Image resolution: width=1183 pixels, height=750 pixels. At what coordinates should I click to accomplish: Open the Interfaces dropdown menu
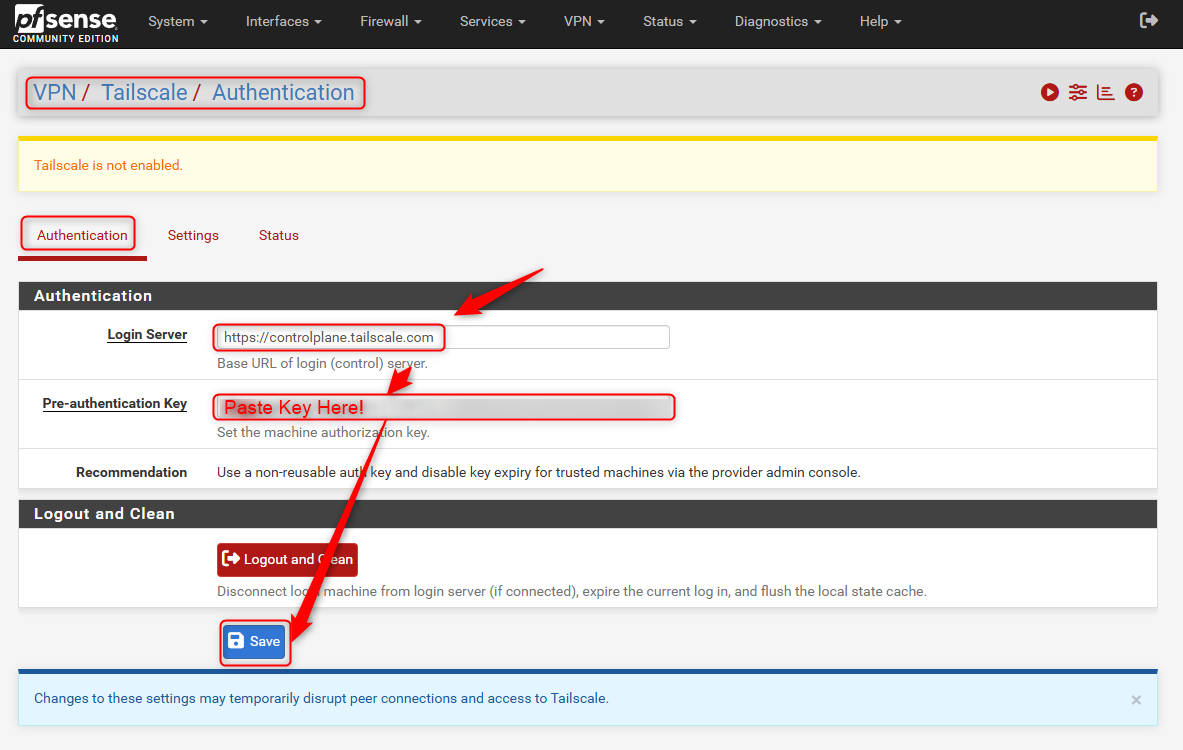284,21
